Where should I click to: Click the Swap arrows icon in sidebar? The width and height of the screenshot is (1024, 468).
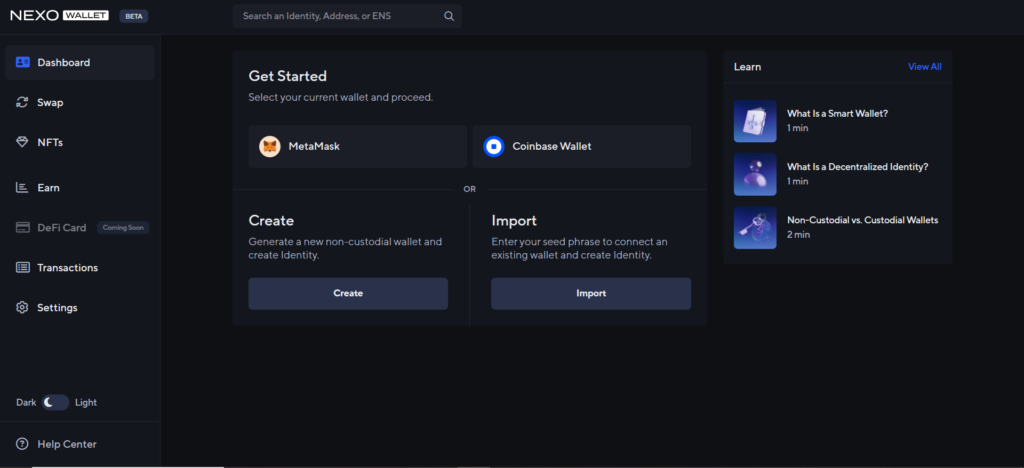[22, 102]
